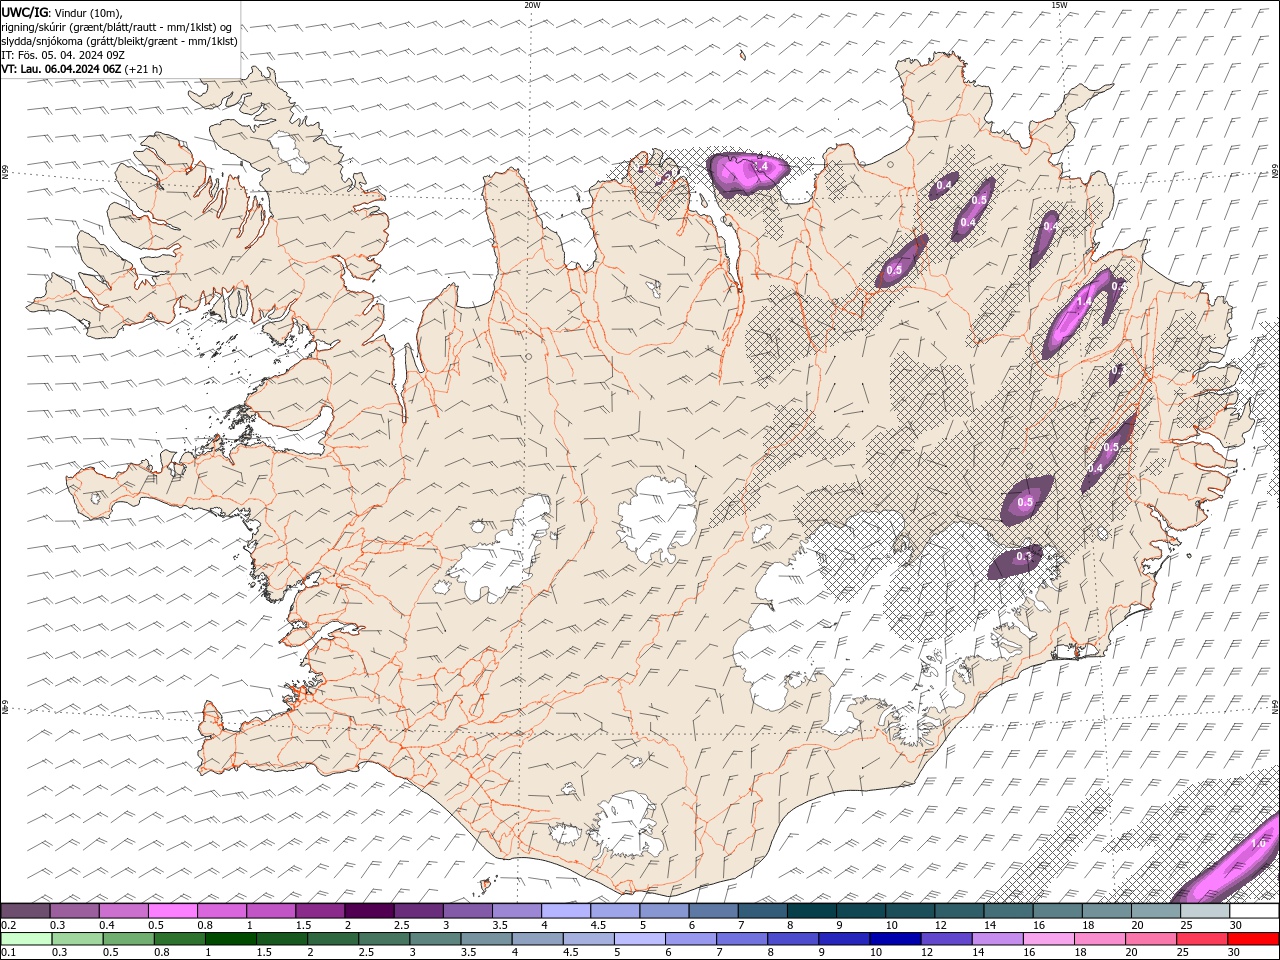Click the 30 label ending the rain legend
Image resolution: width=1280 pixels, height=960 pixels.
click(x=1236, y=953)
